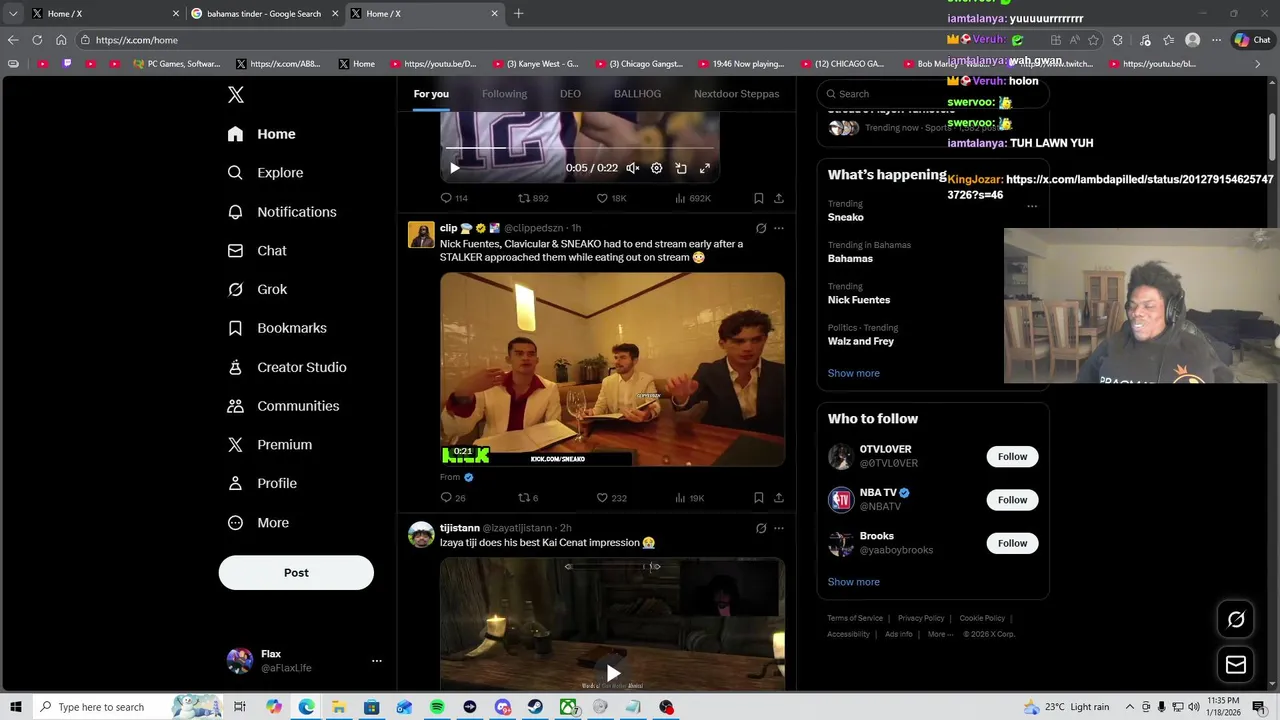Expand the top video to fullscreen
The image size is (1280, 720).
705,168
